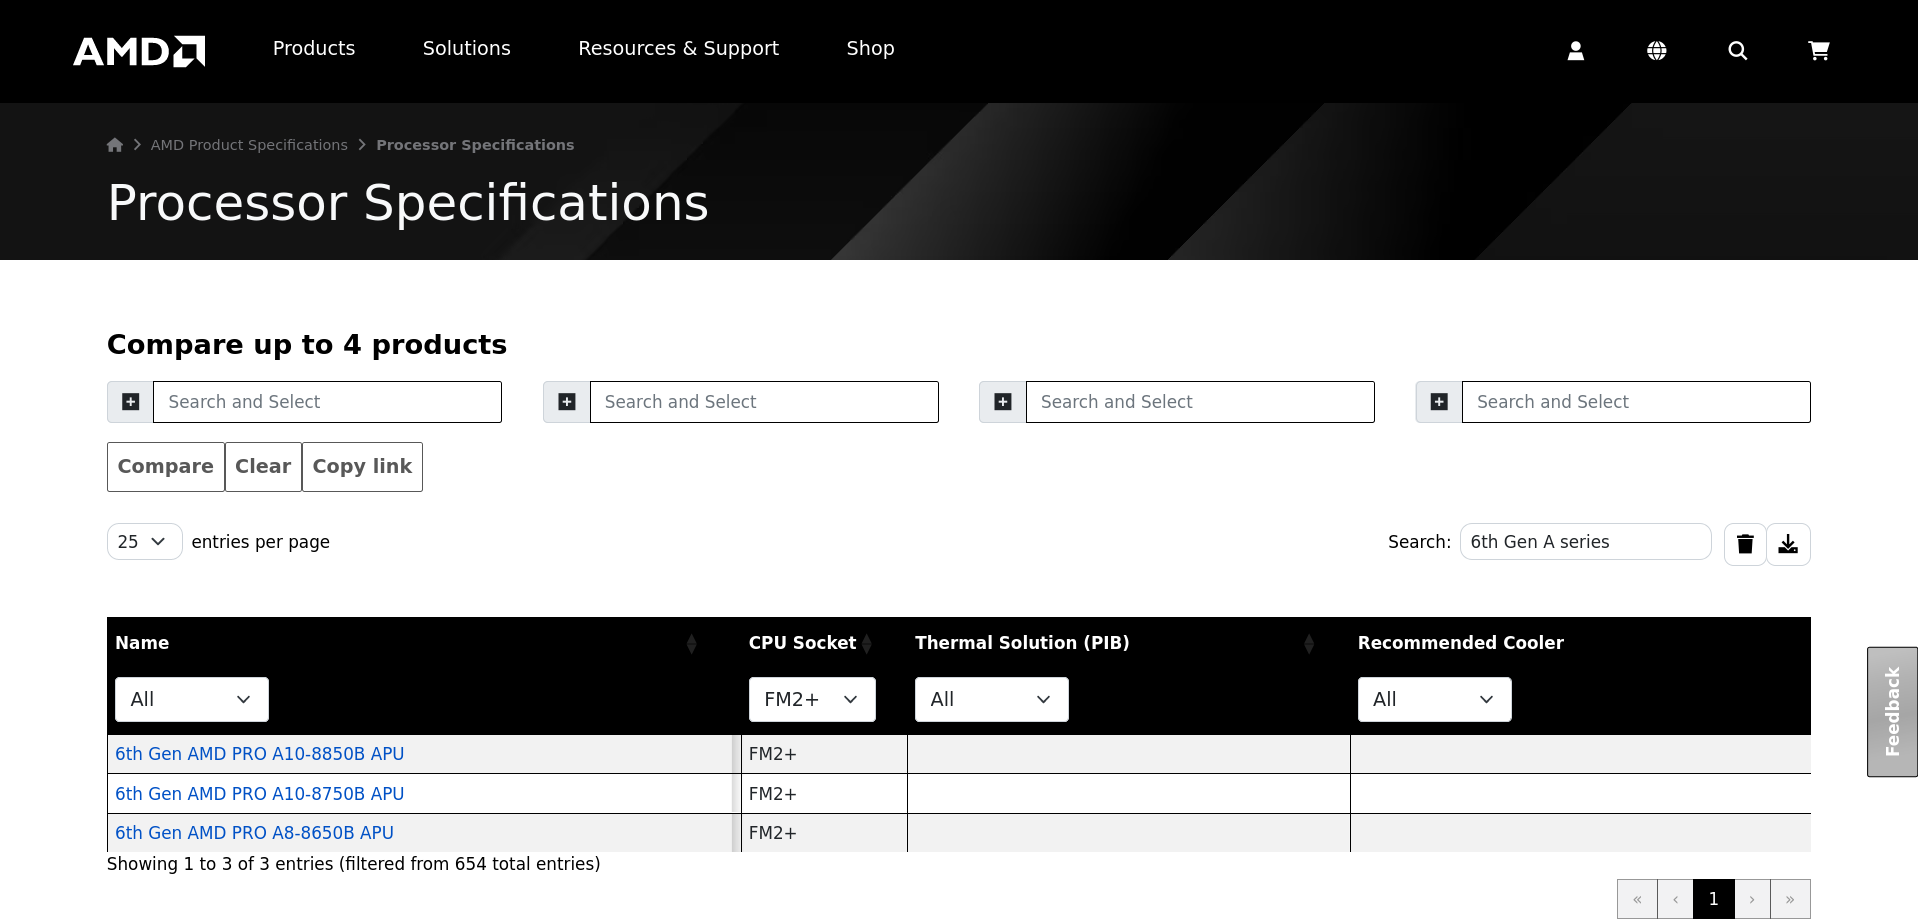Click the fourth Search and Select field

(x=1636, y=402)
